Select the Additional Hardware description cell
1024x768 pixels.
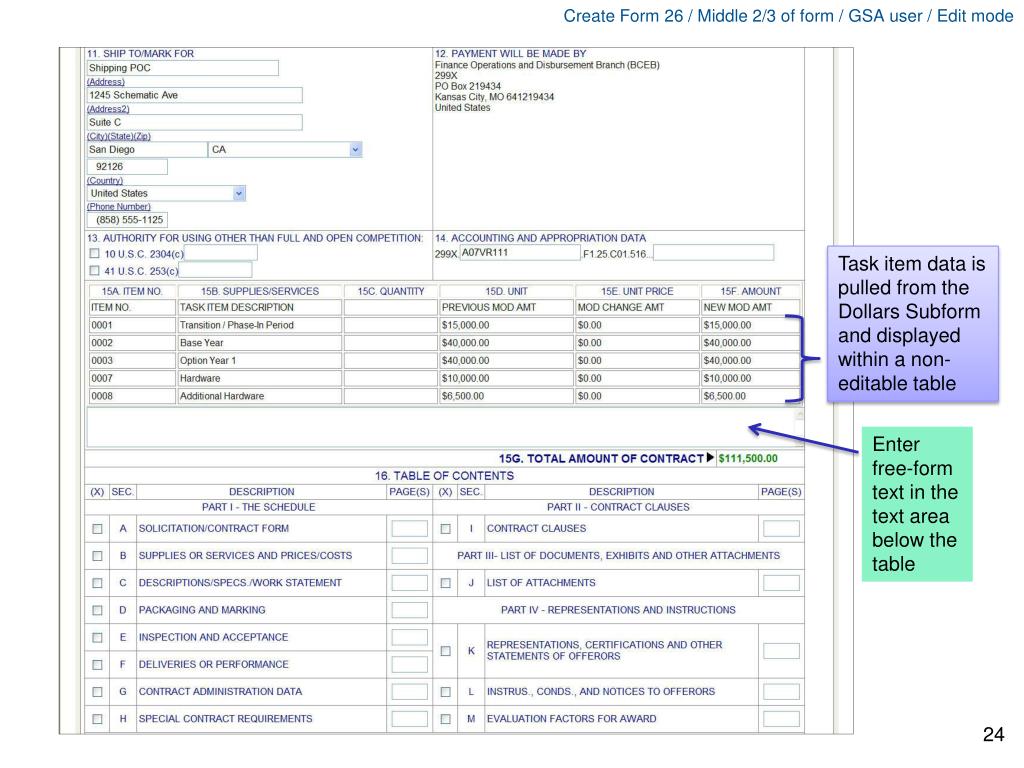coord(259,396)
